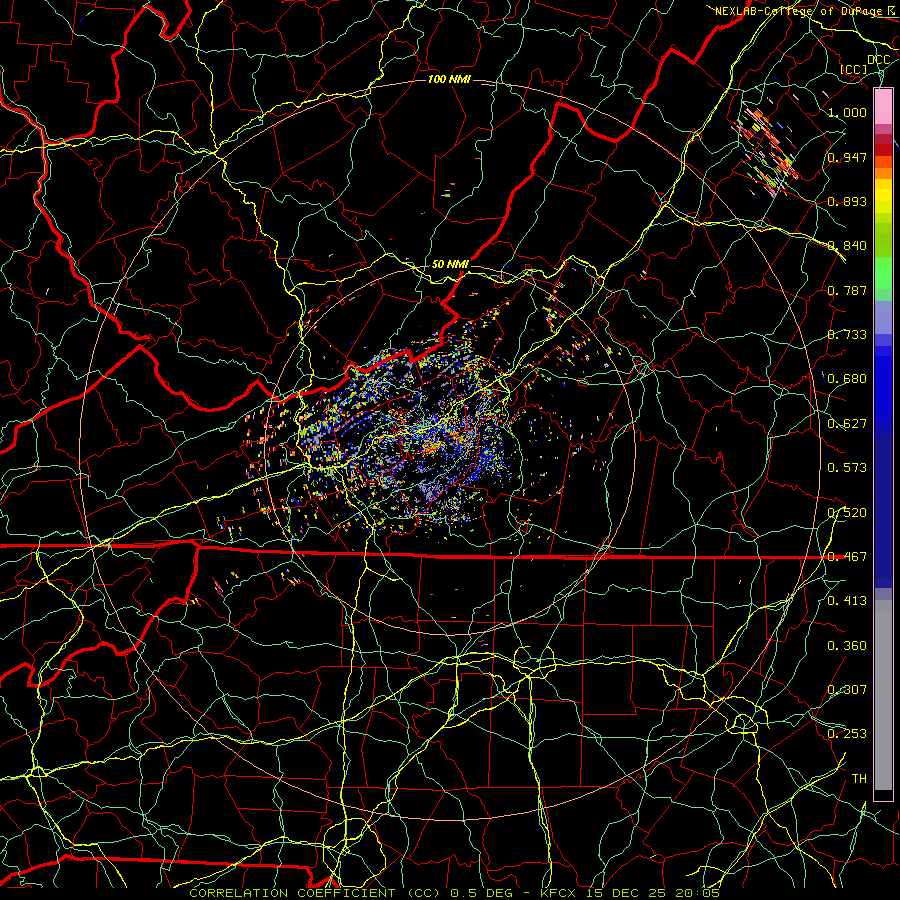Click the 0.947 legend value
The width and height of the screenshot is (900, 900).
pos(847,157)
